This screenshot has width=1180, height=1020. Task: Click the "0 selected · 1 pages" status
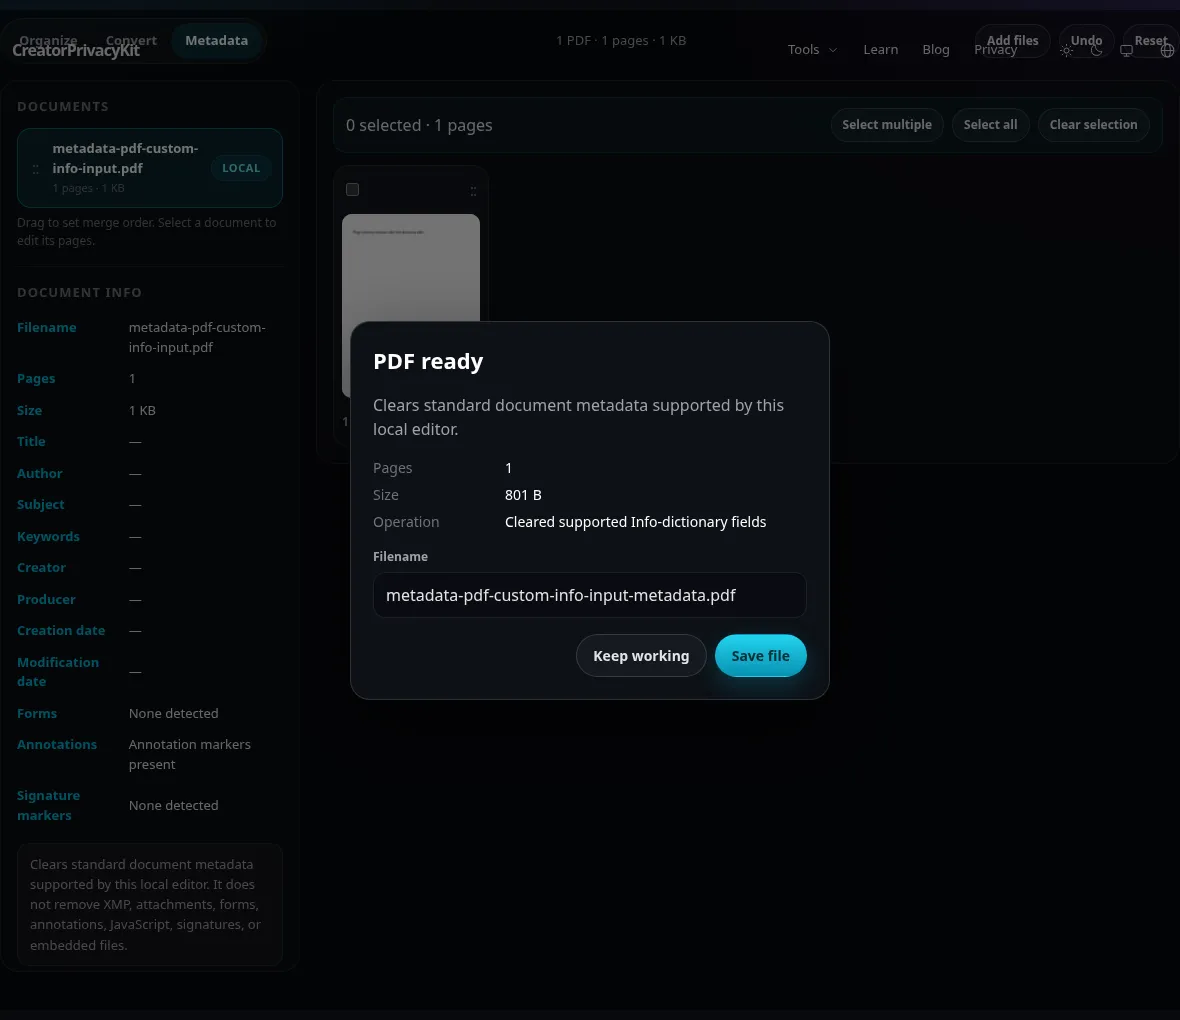click(x=419, y=126)
